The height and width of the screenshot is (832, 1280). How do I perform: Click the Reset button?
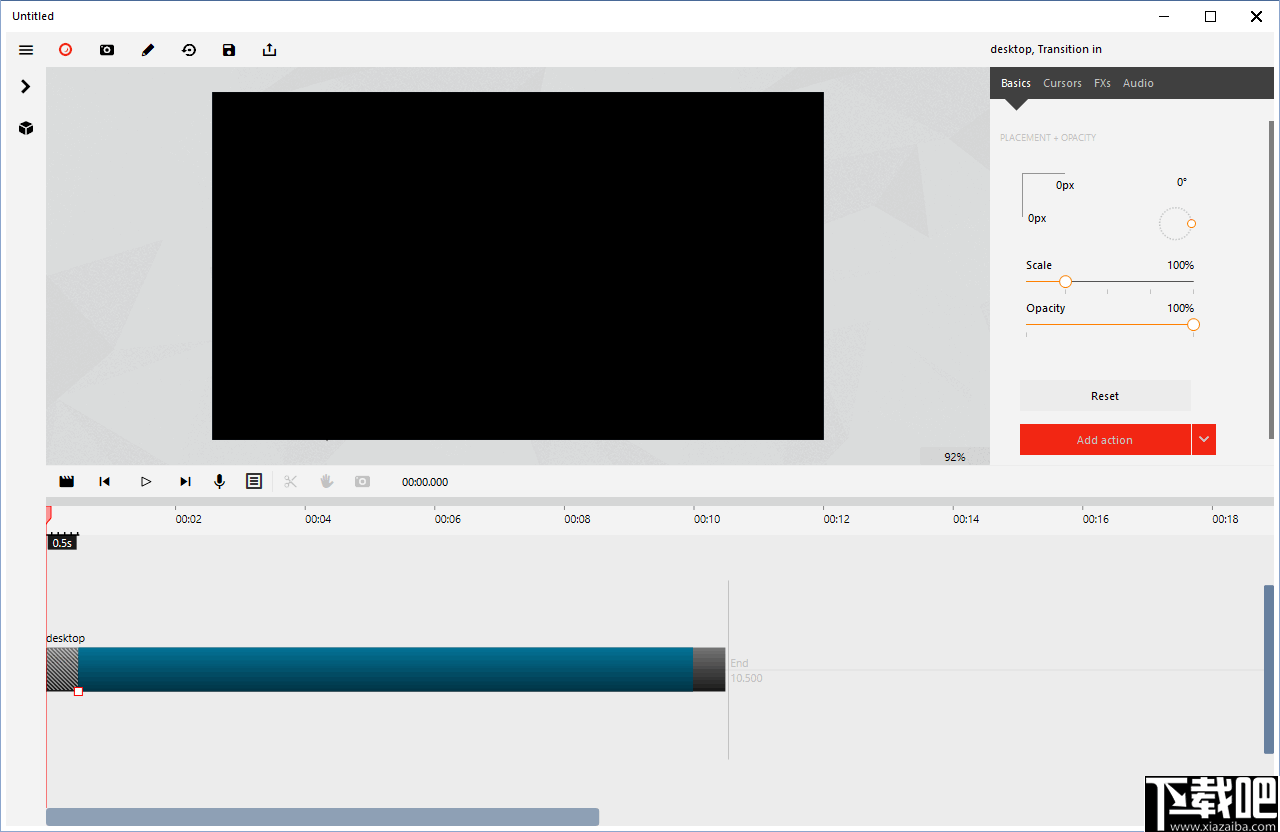[x=1105, y=396]
